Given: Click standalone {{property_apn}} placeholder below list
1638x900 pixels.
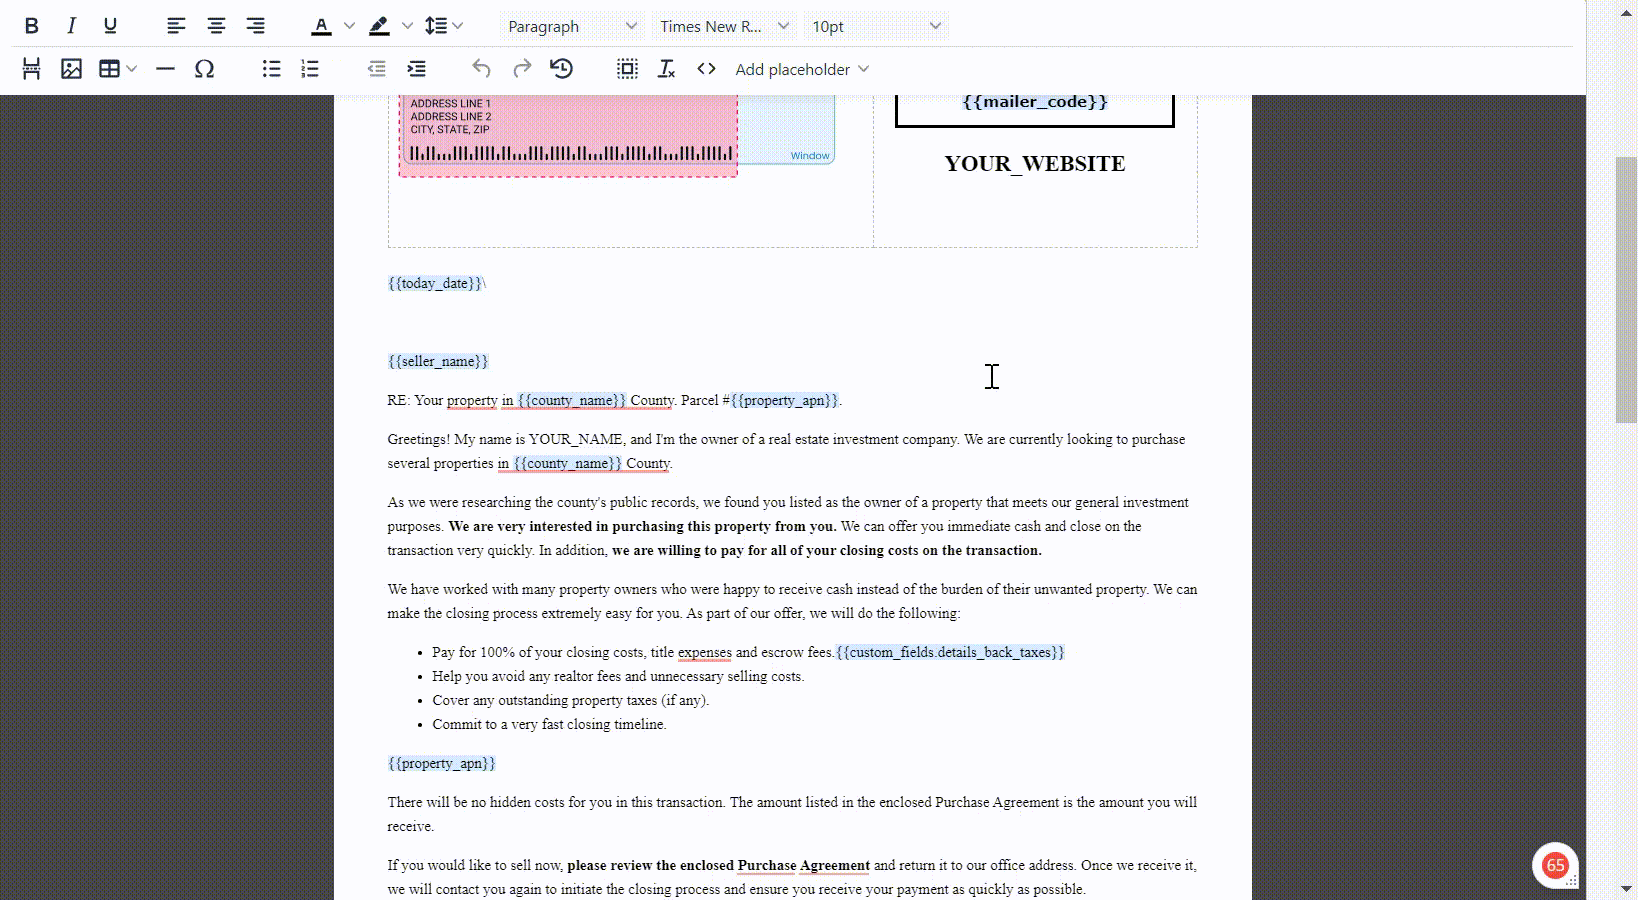Looking at the screenshot, I should pyautogui.click(x=442, y=763).
